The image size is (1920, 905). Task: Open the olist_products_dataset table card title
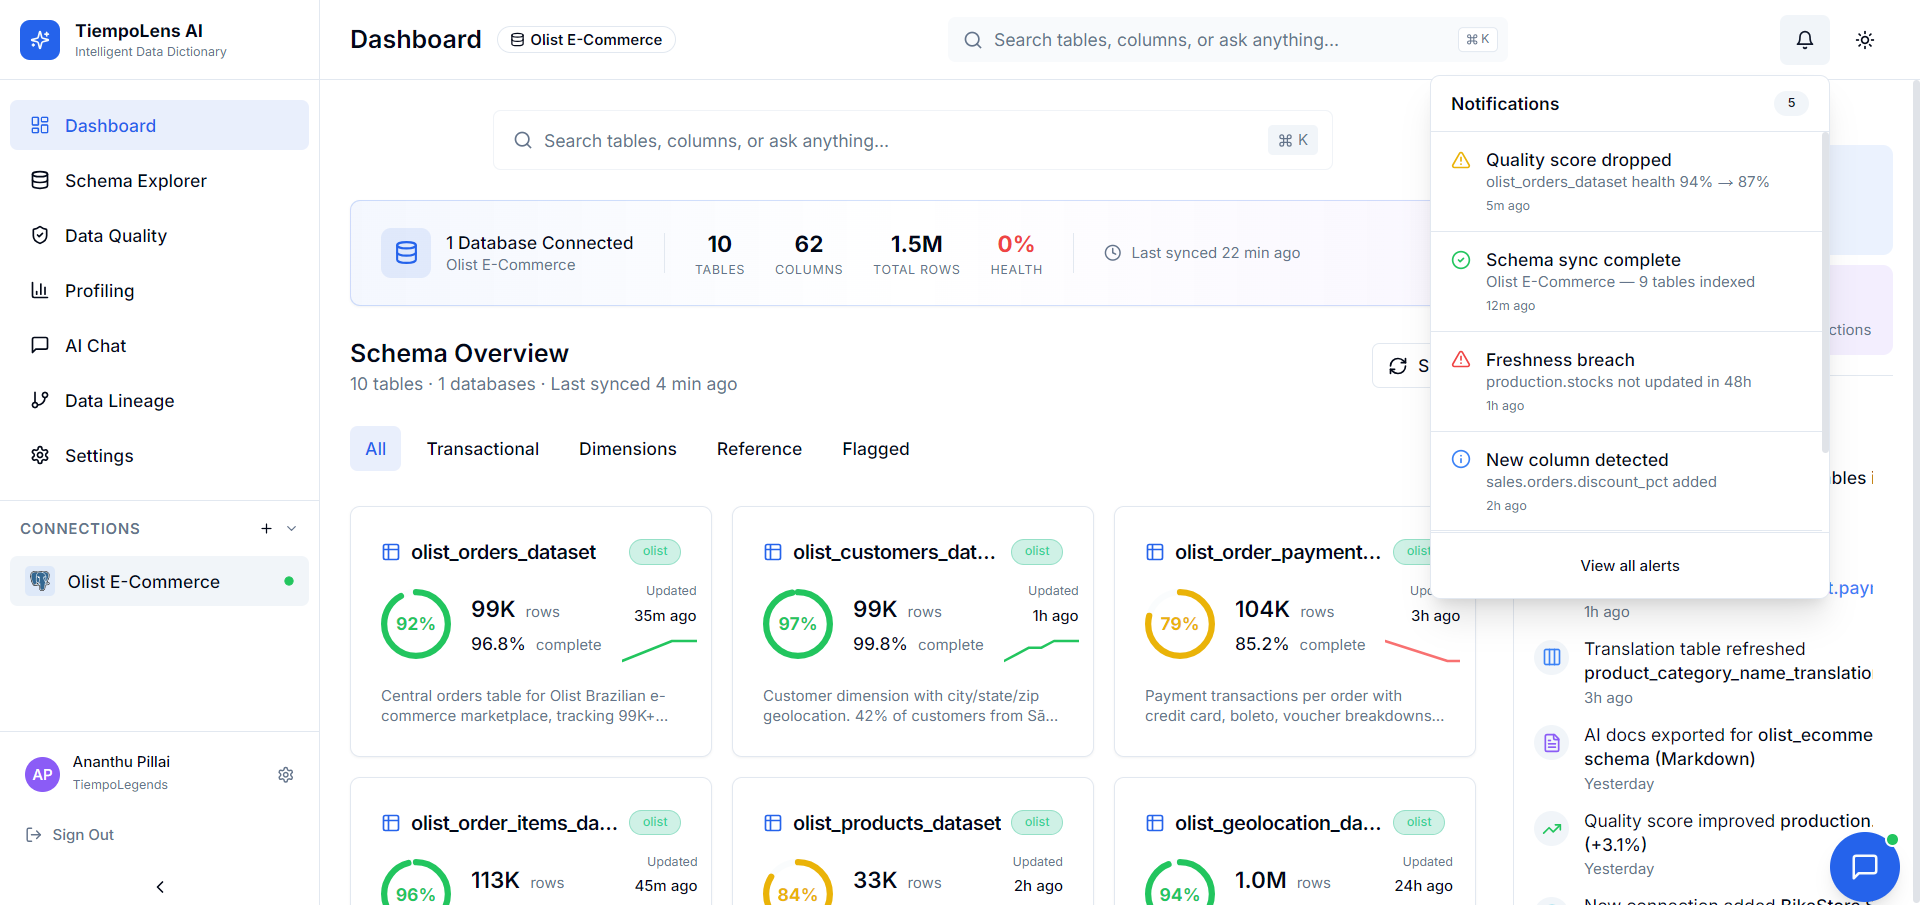coord(897,823)
